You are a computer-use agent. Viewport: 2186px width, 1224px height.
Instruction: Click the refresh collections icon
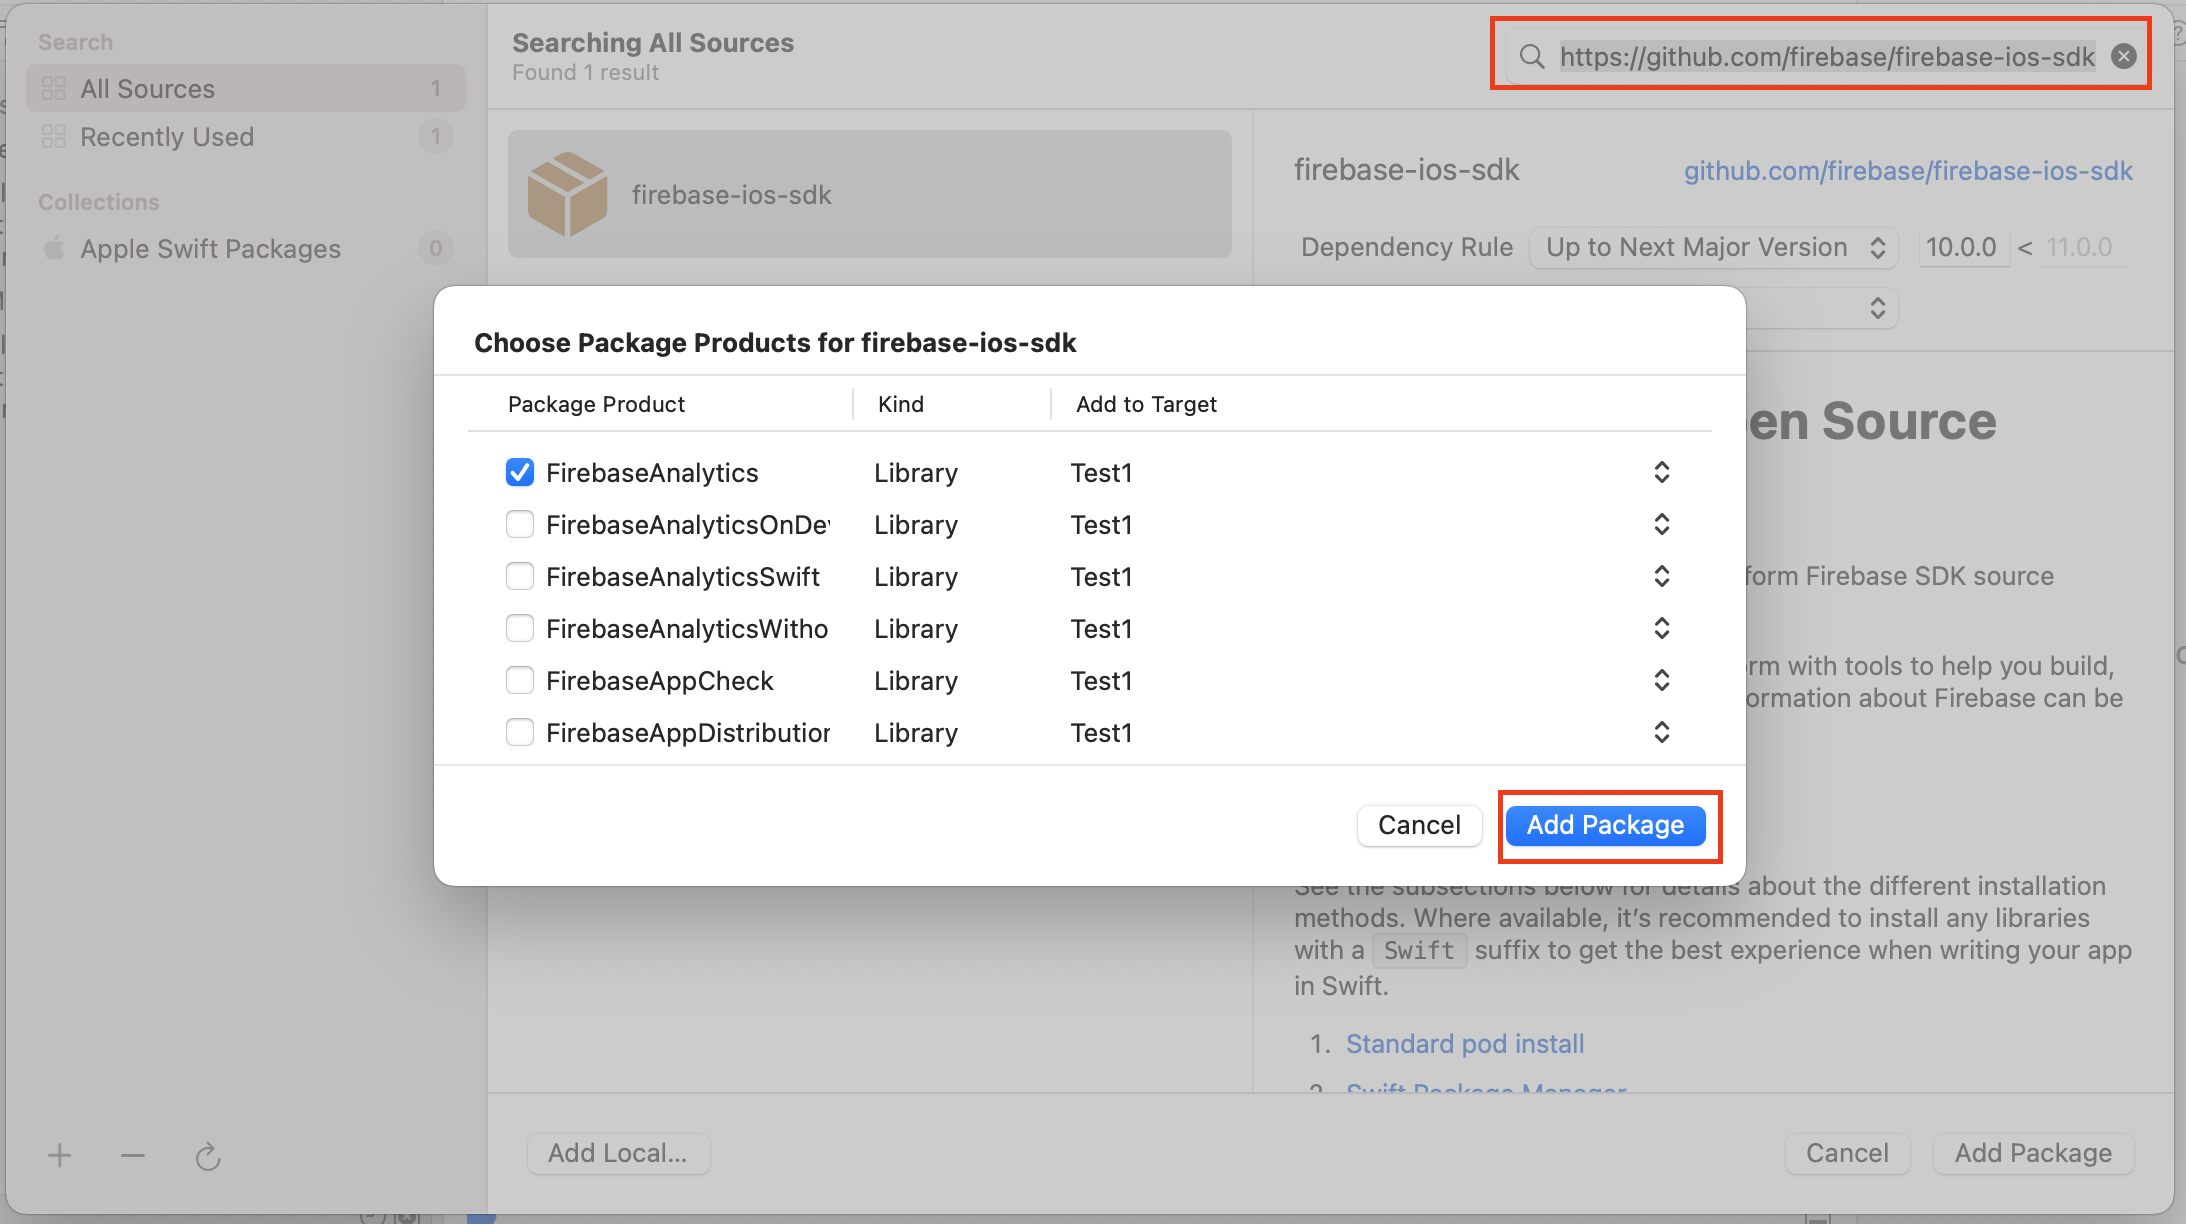click(207, 1157)
